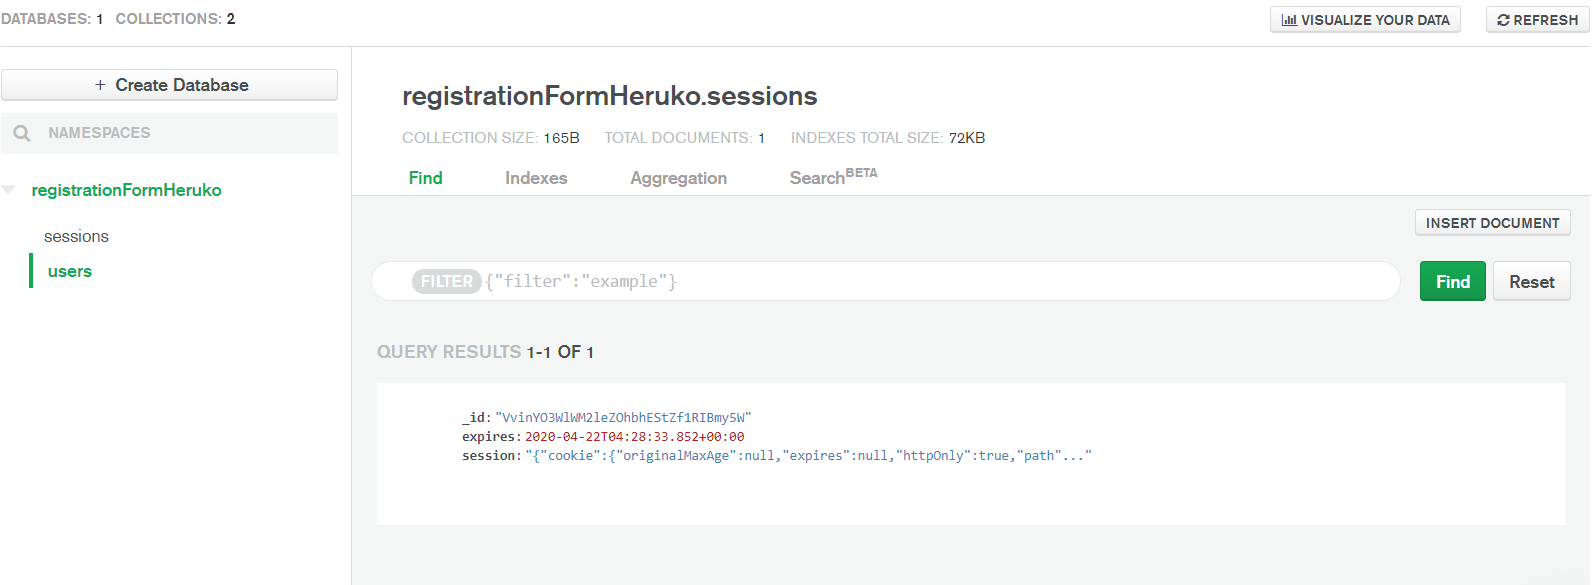
Task: Open the sessions collection in sidebar
Action: click(76, 237)
